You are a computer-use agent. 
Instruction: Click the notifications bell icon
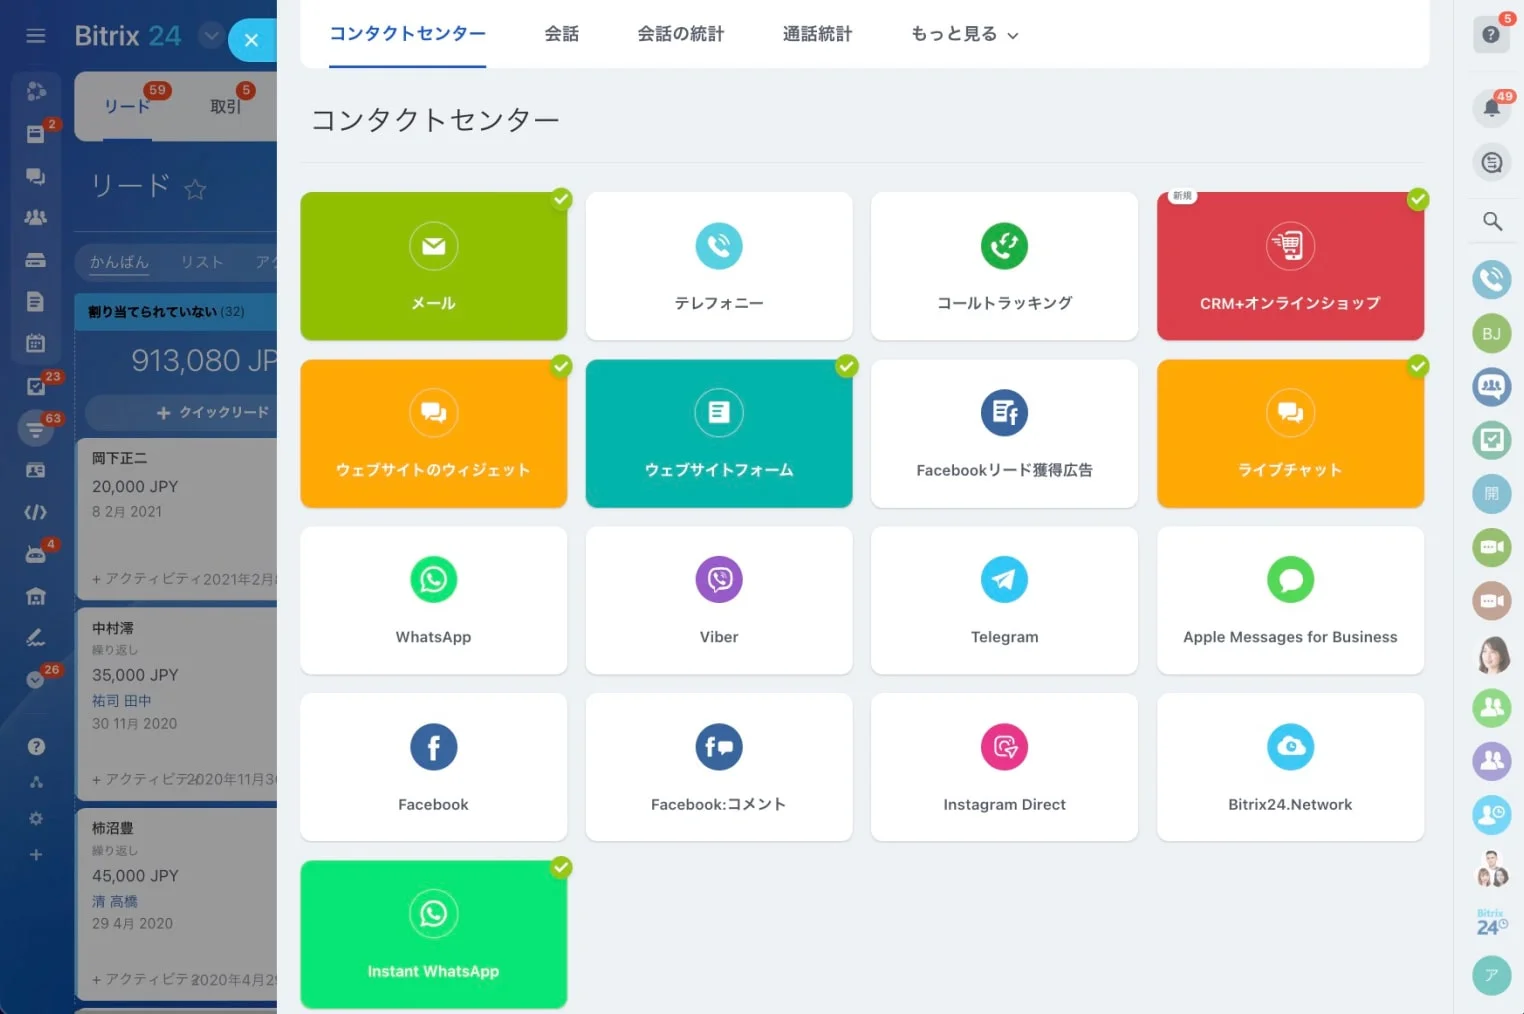tap(1491, 107)
